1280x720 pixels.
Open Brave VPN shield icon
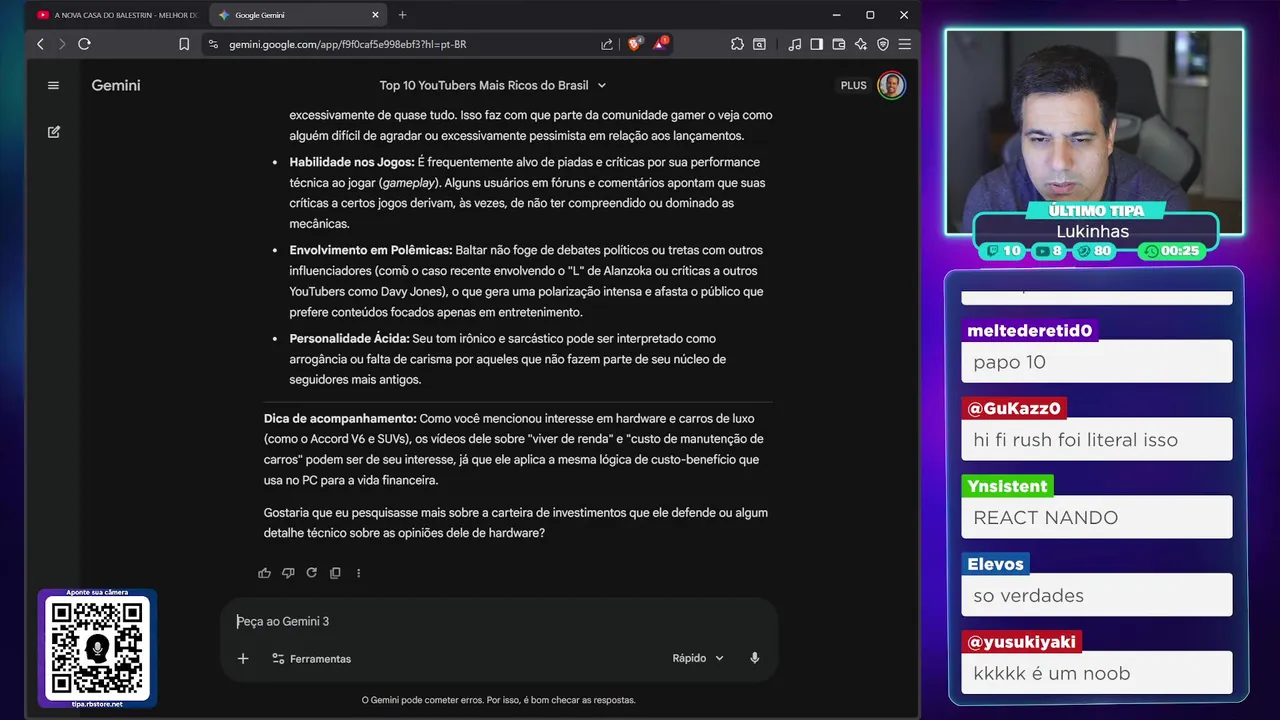883,44
